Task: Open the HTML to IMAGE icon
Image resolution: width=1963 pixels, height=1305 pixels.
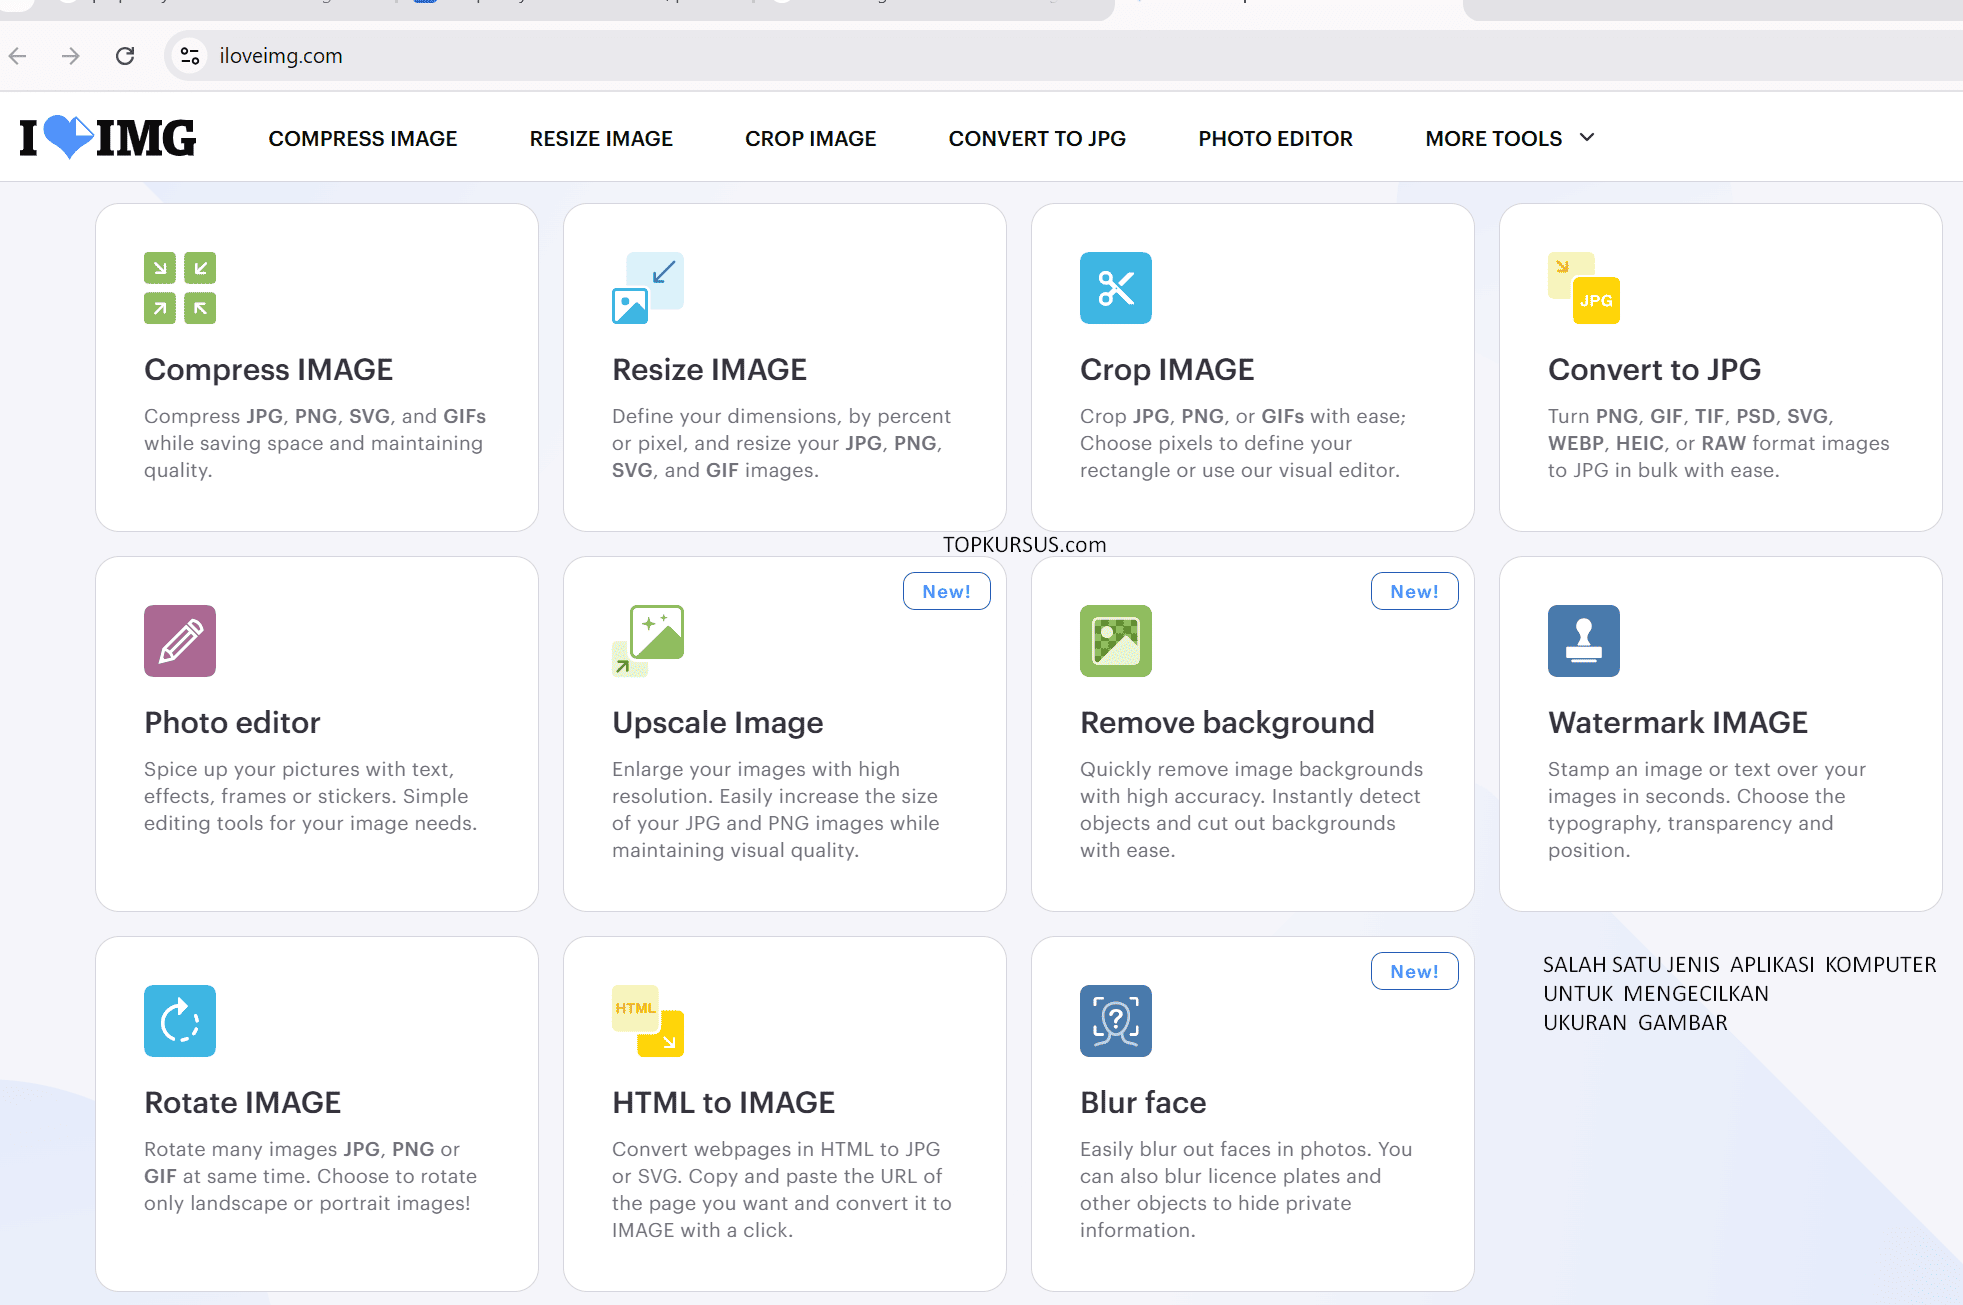Action: point(647,1021)
